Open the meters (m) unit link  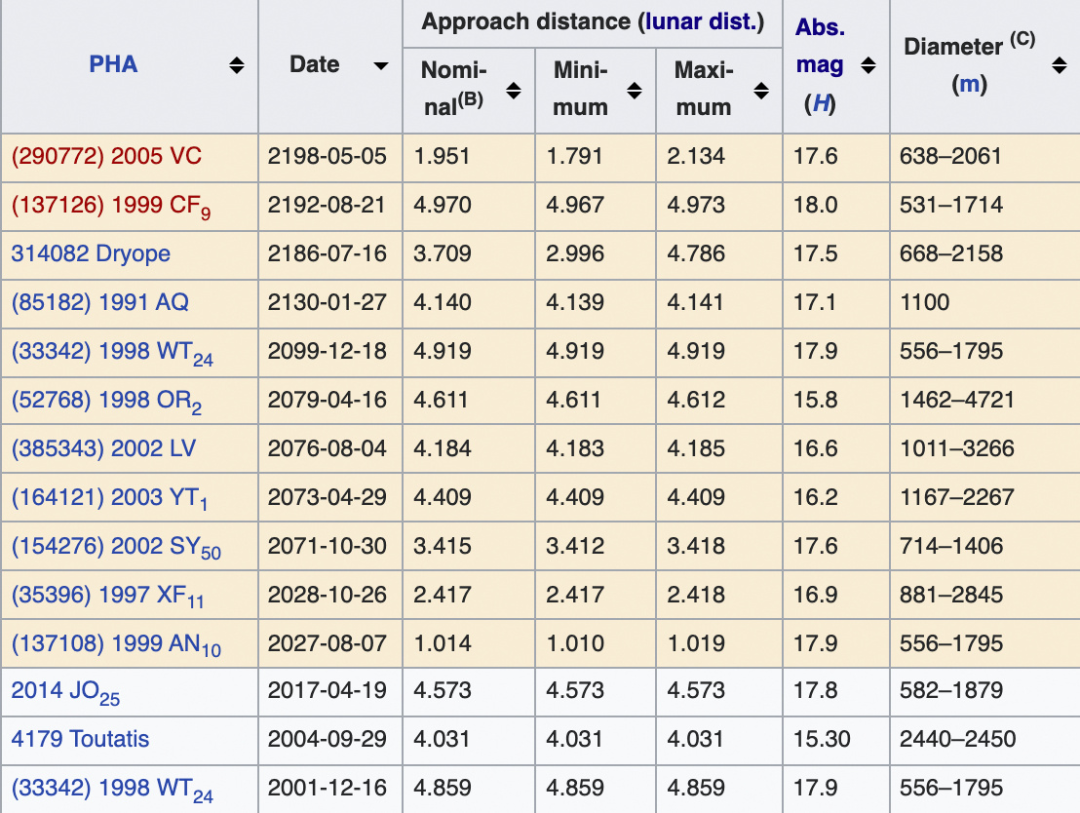click(x=969, y=85)
